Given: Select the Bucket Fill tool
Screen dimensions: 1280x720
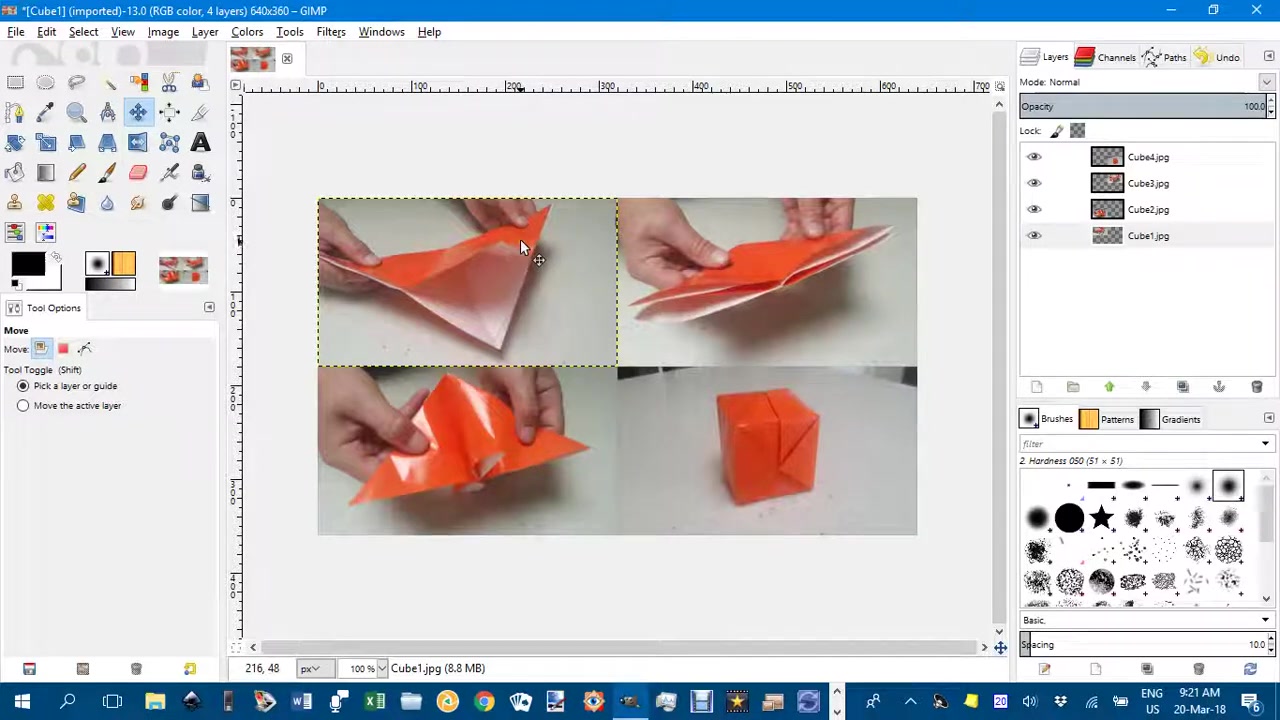Looking at the screenshot, I should click(x=15, y=172).
